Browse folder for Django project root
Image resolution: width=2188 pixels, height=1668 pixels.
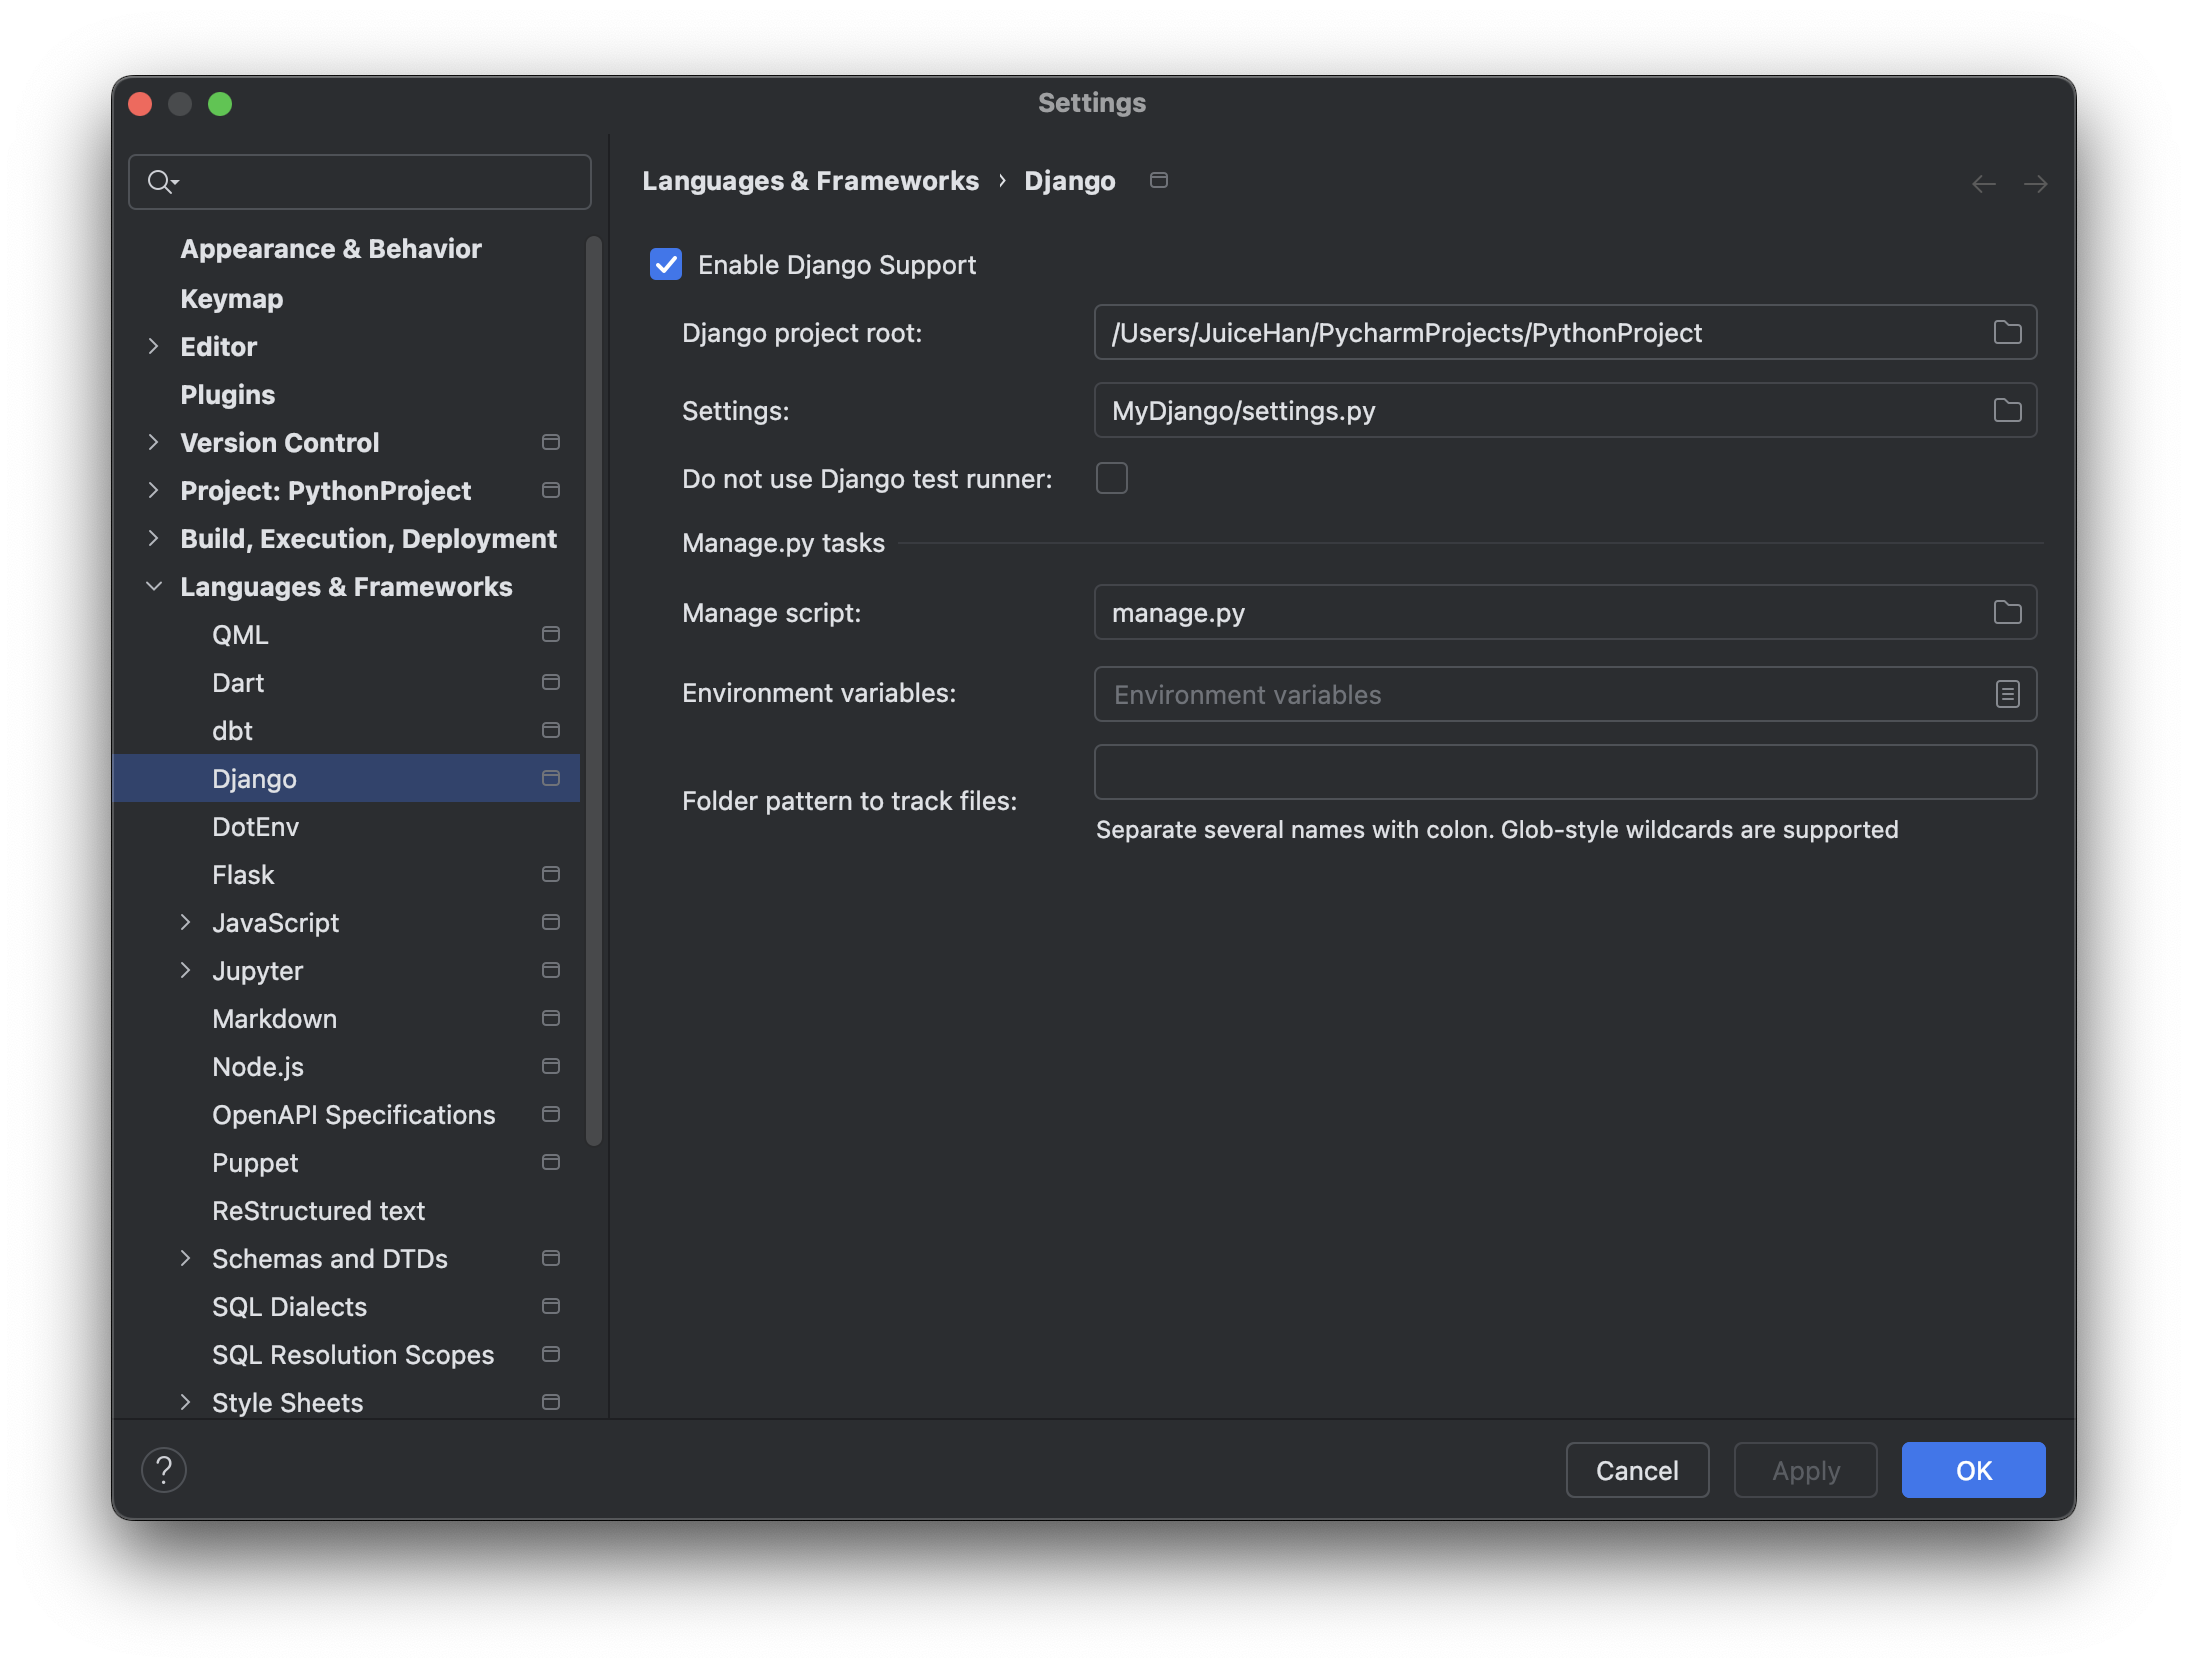[x=2007, y=332]
